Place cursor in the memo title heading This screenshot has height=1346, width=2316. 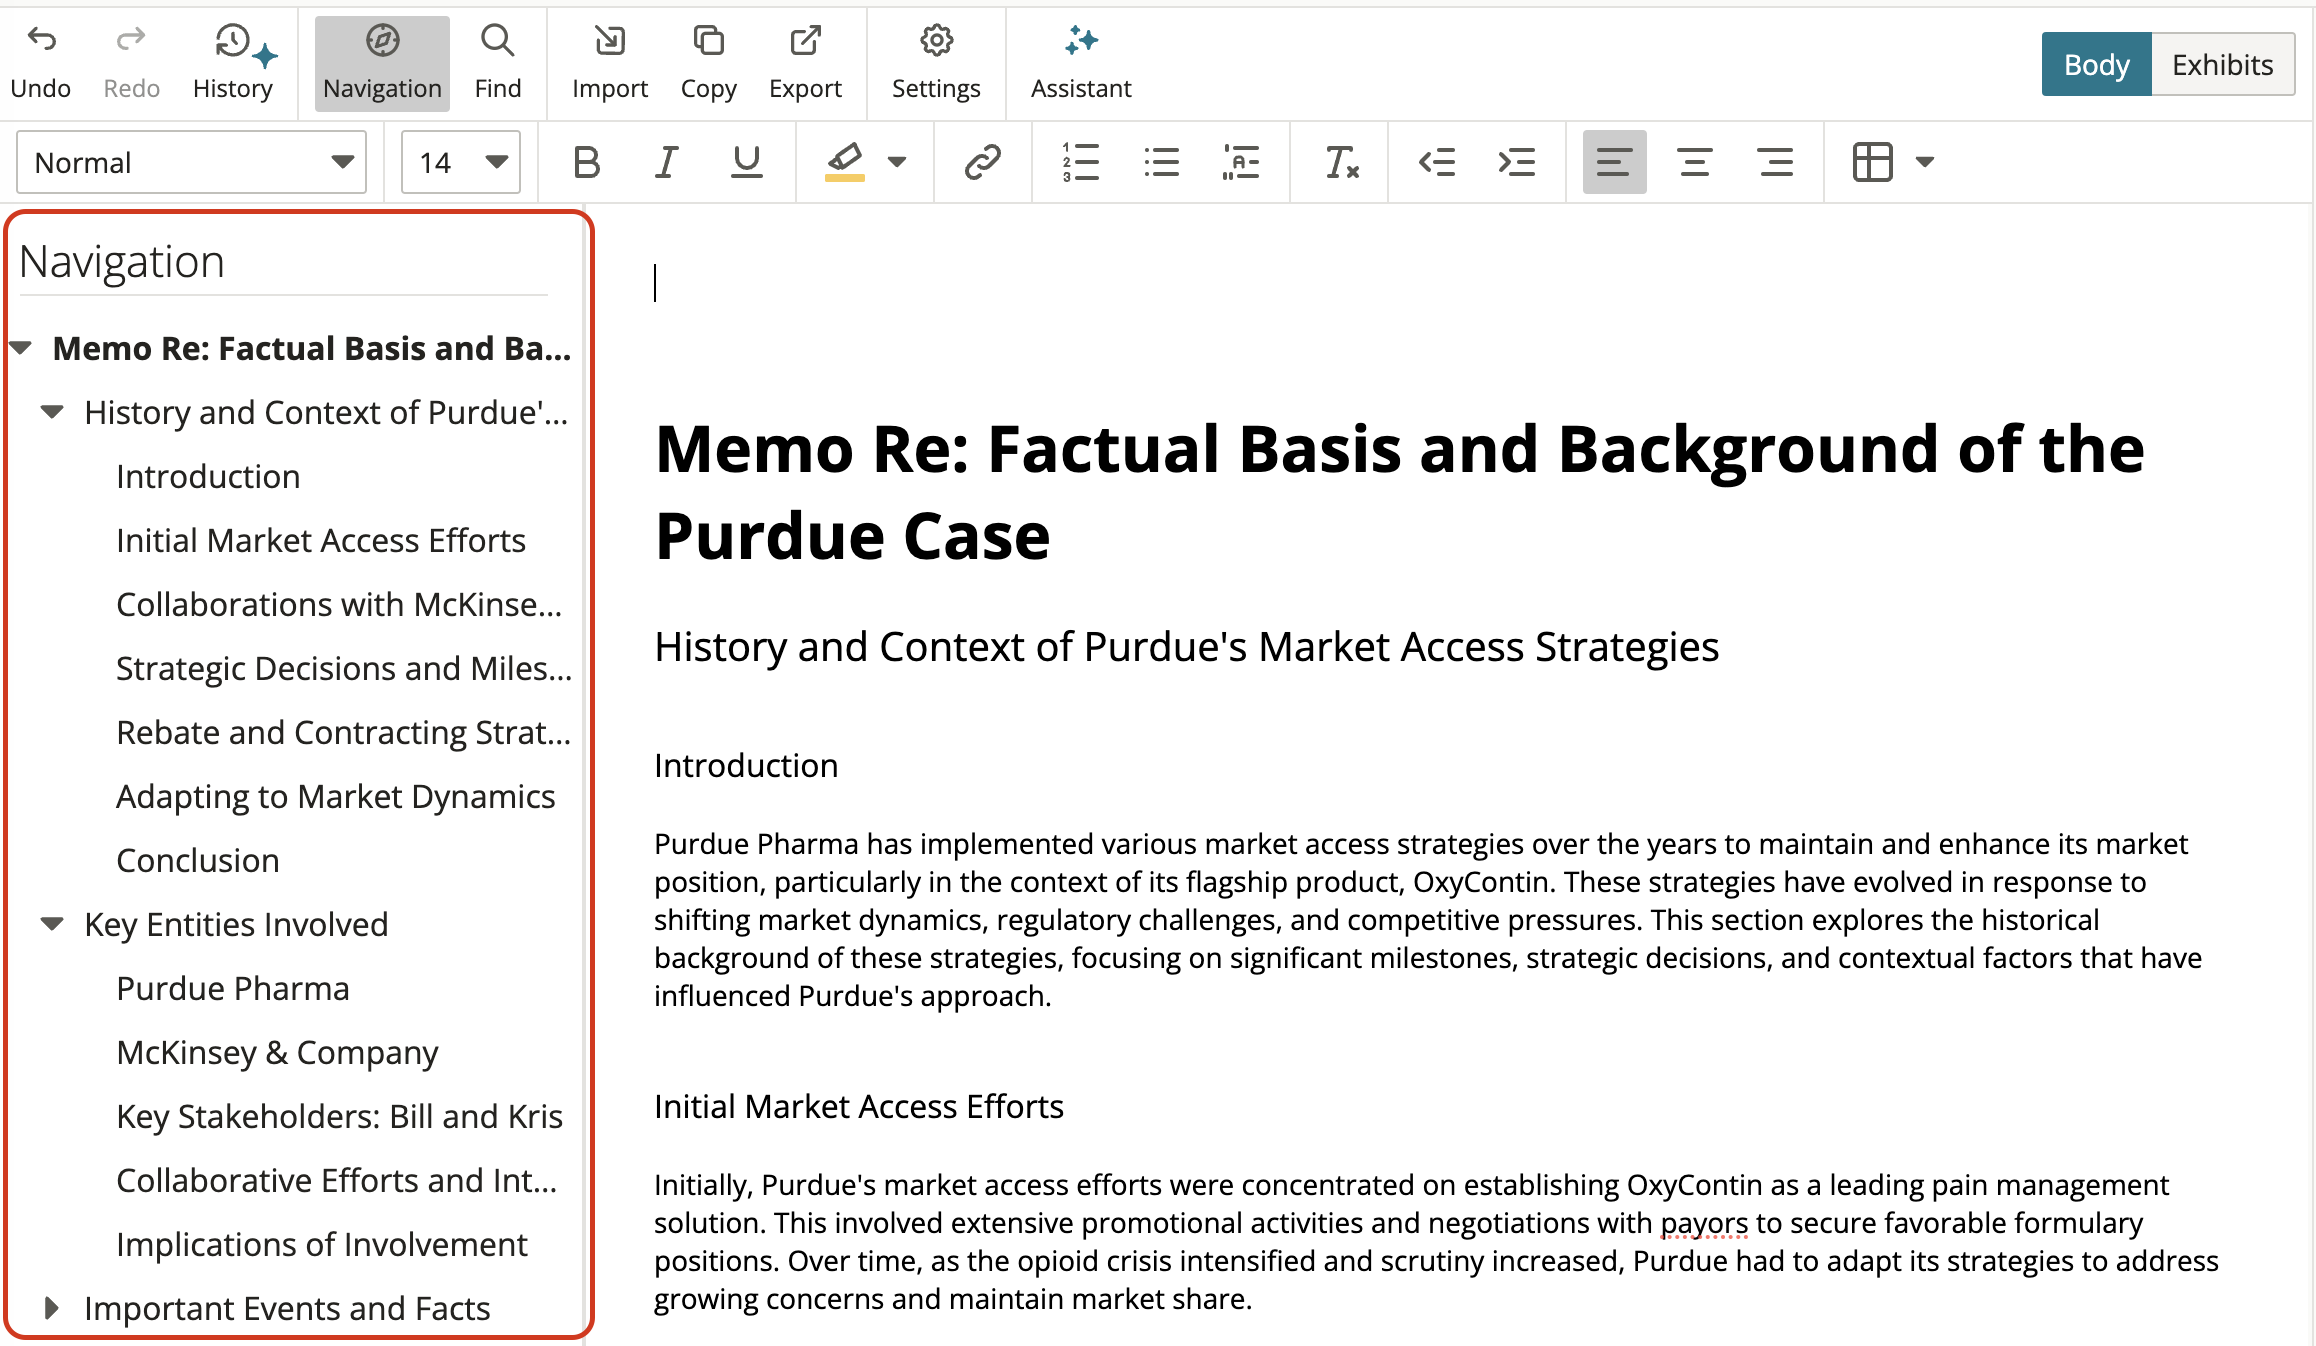pyautogui.click(x=1400, y=492)
